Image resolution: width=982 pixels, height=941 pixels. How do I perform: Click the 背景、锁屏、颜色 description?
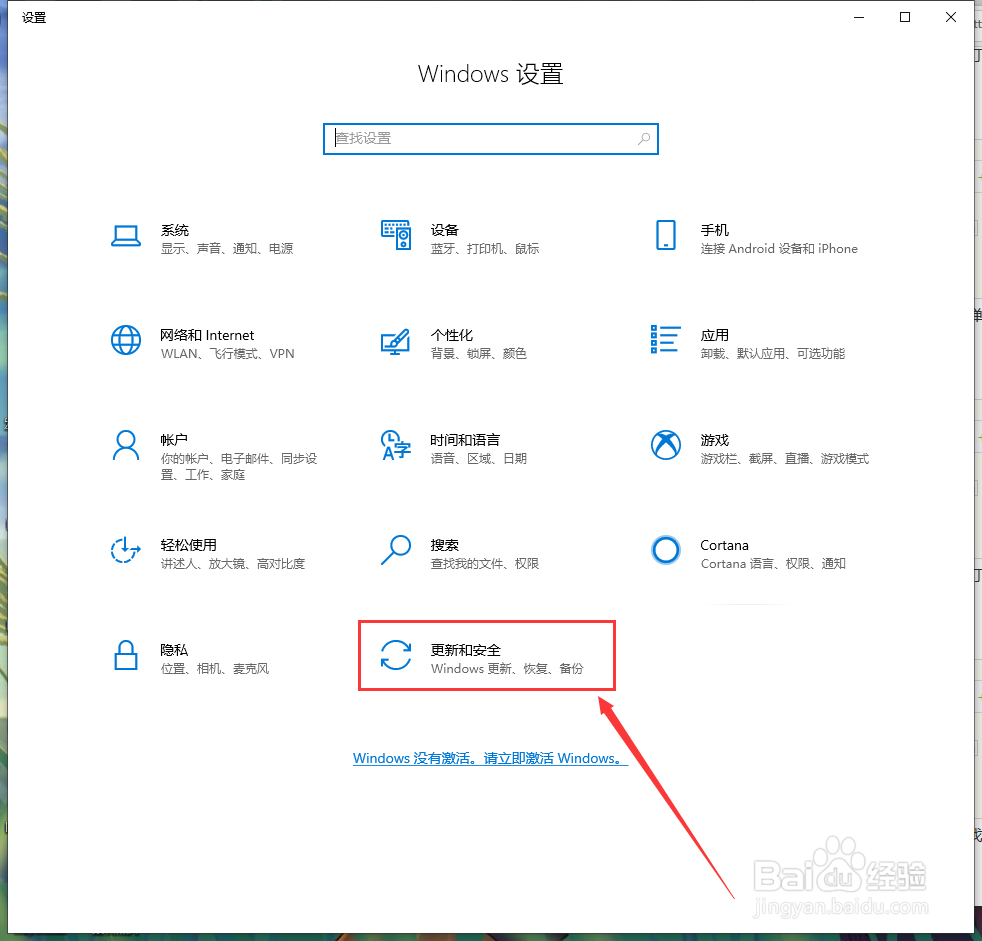(x=478, y=354)
